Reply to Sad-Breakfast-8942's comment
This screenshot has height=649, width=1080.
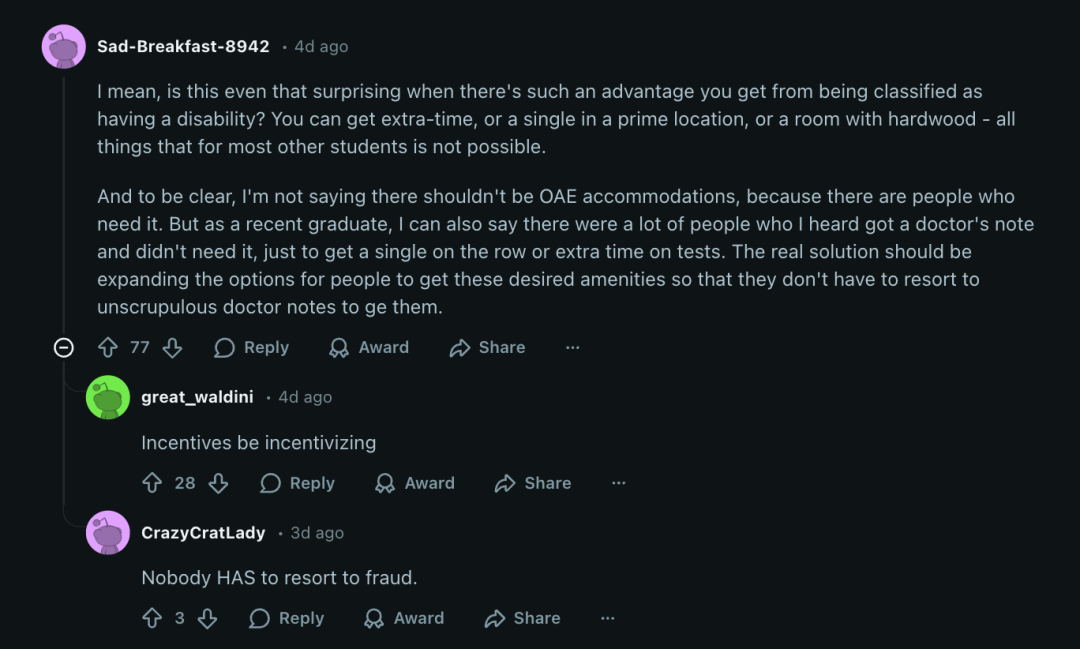click(252, 347)
